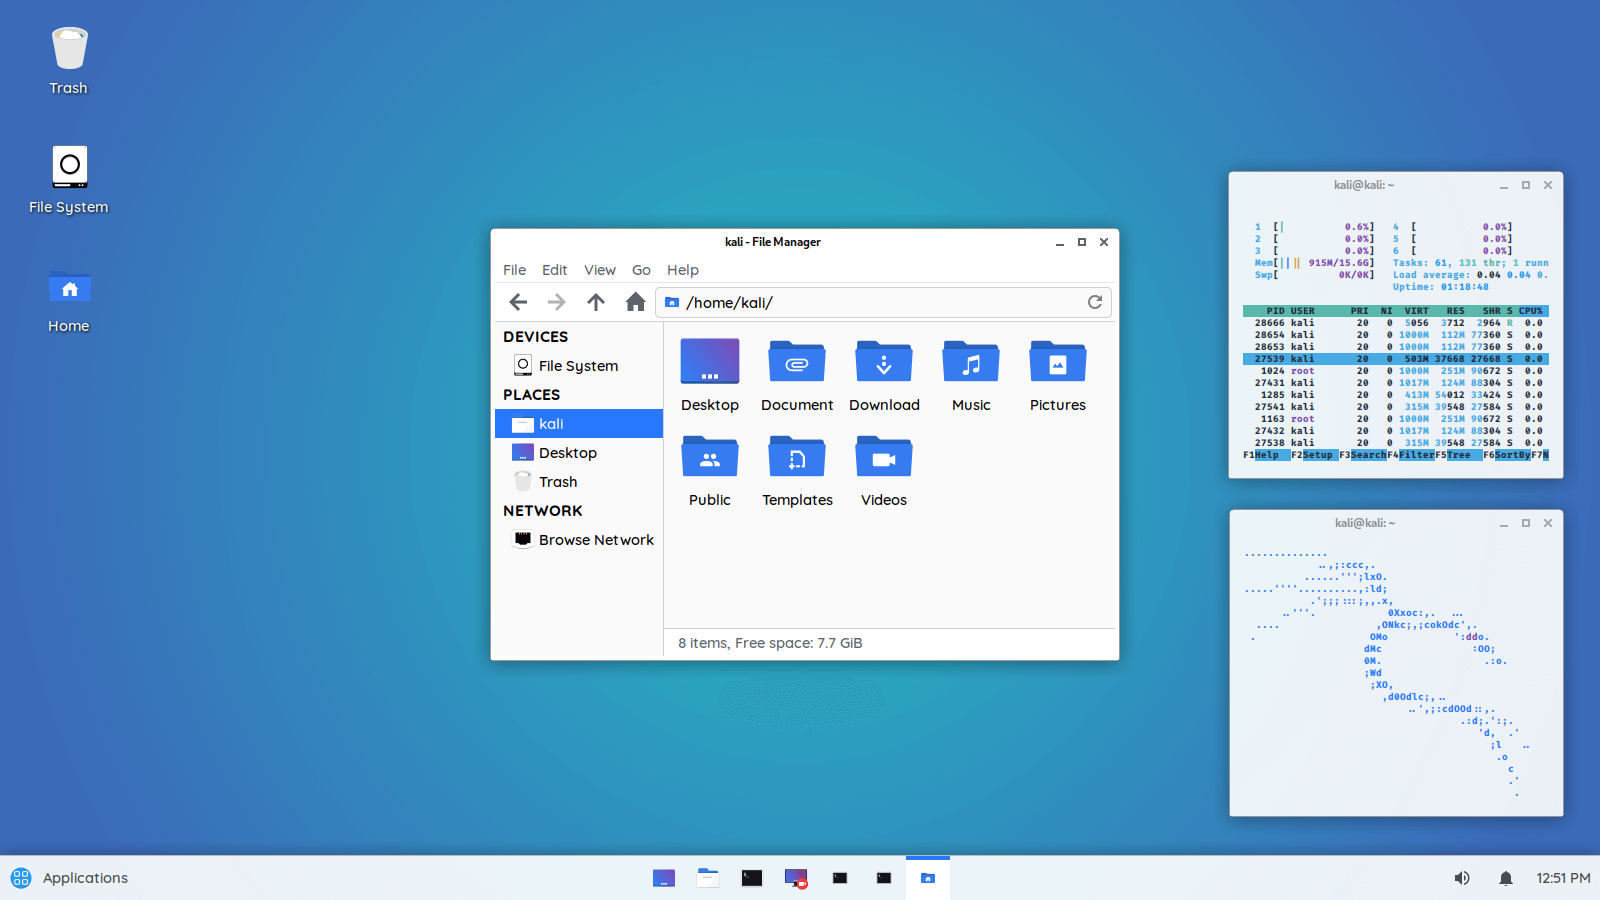Screen dimensions: 1600x900
Task: Click the file manager window button in the taskbar
Action: pyautogui.click(x=927, y=877)
